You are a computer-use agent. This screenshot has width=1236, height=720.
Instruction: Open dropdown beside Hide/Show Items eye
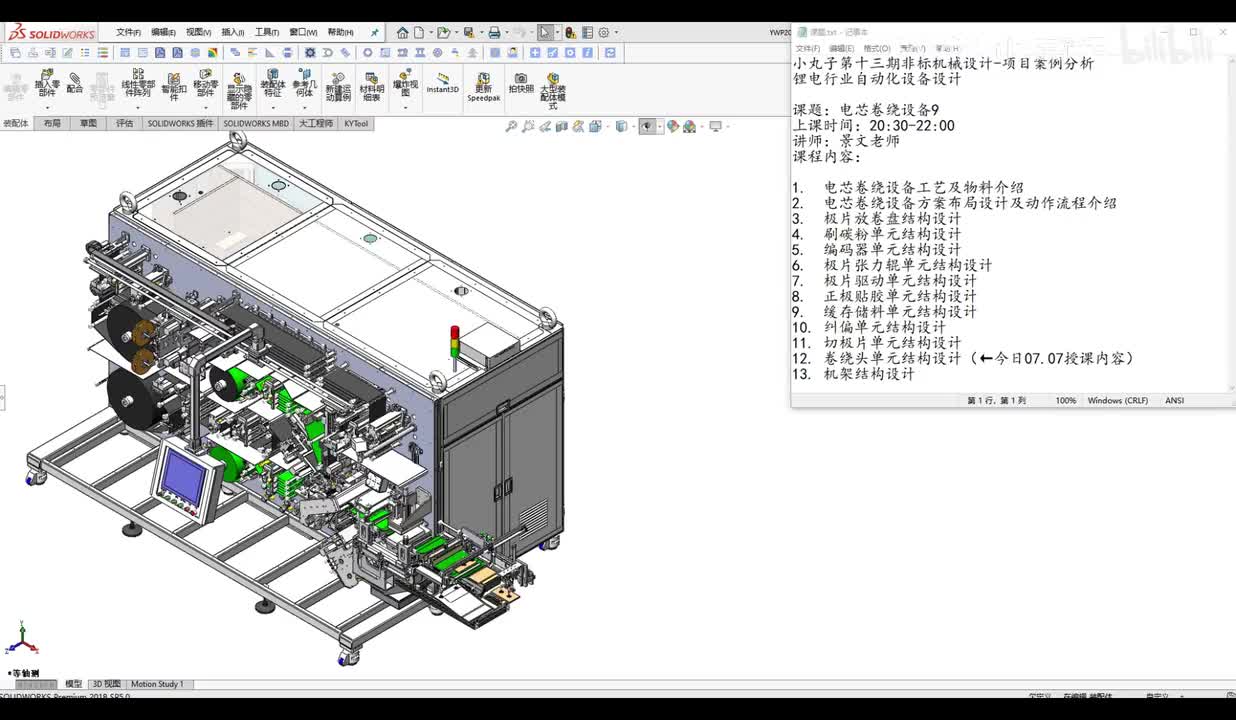click(660, 126)
